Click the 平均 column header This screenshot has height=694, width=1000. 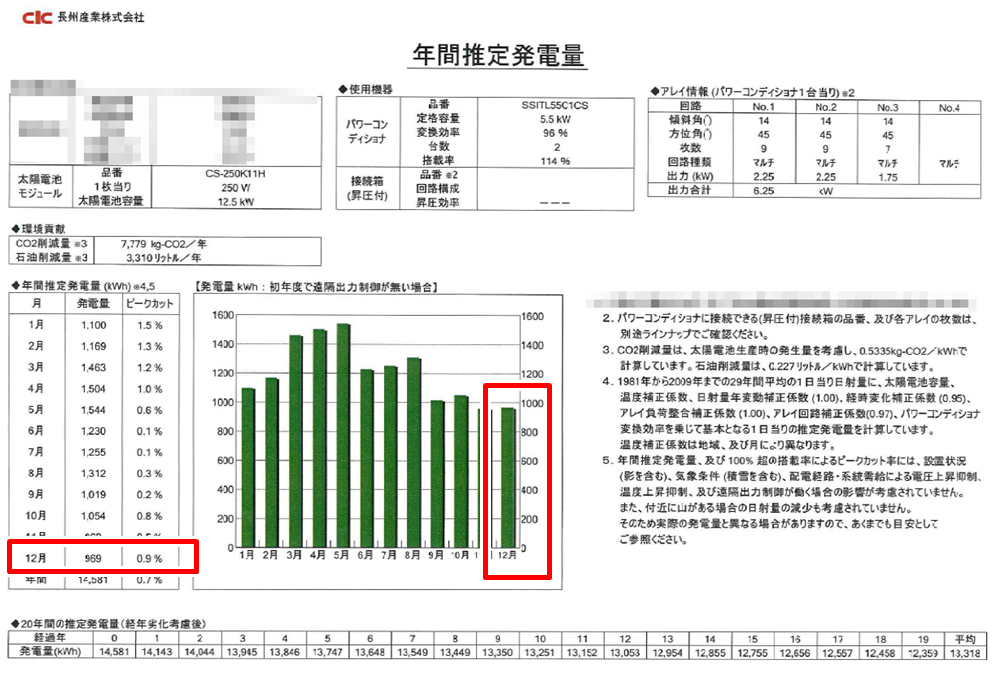coord(965,639)
